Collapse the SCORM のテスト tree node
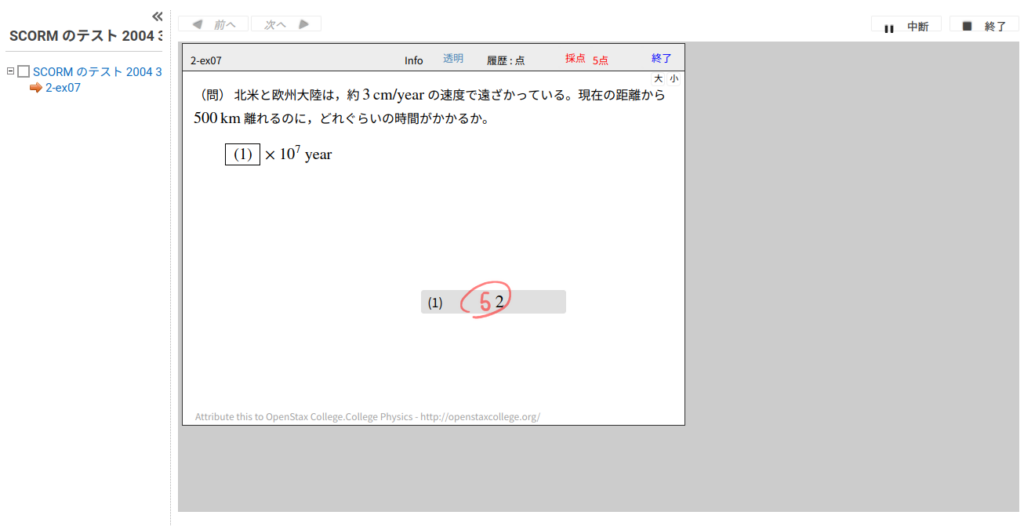The height and width of the screenshot is (526, 1024). point(10,71)
